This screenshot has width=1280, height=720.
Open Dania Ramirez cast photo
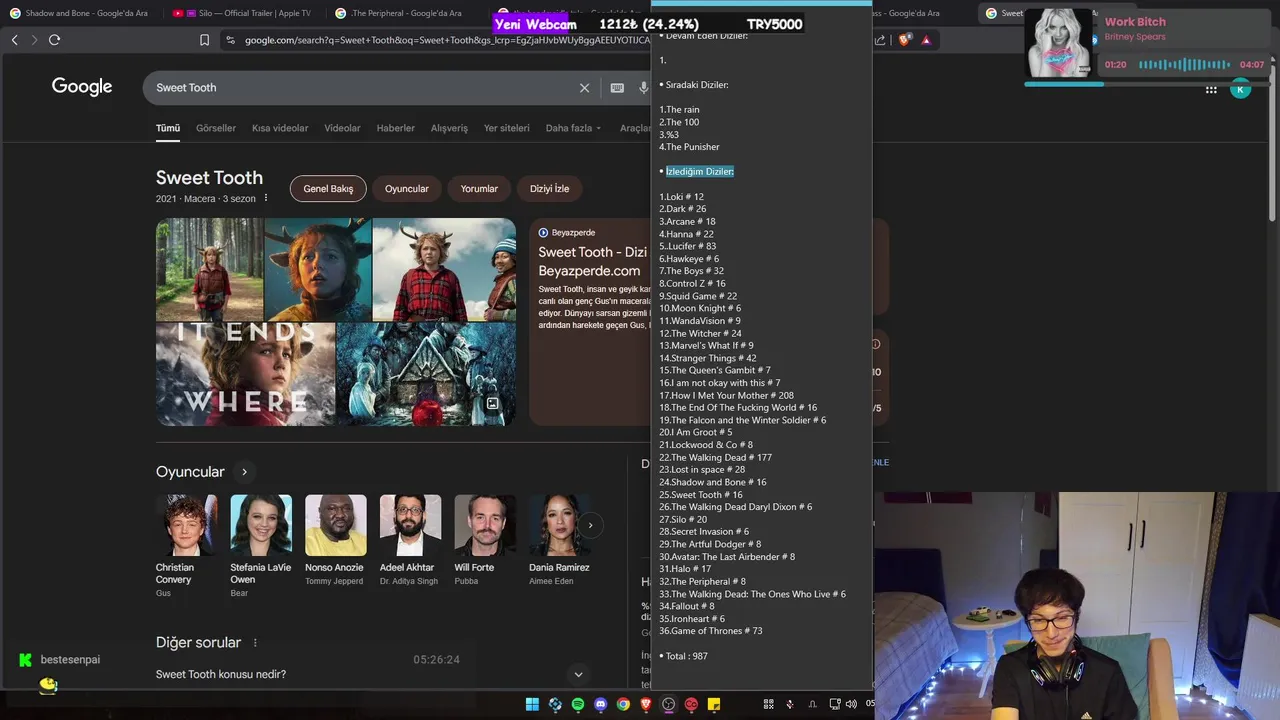[x=560, y=525]
